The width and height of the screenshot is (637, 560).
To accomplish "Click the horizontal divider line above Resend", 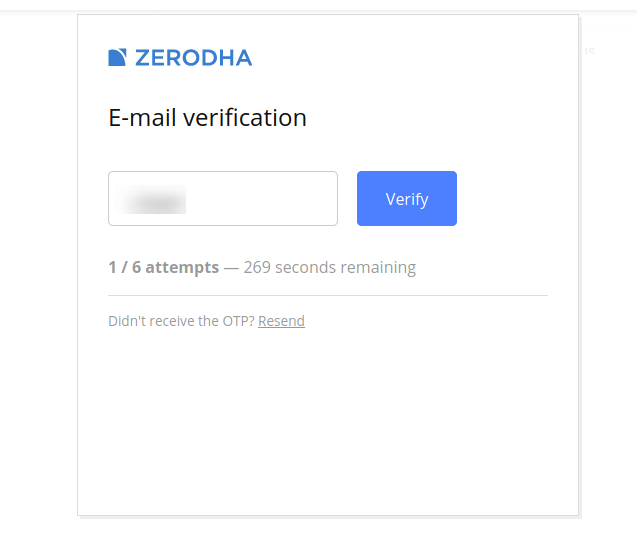I will click(328, 295).
